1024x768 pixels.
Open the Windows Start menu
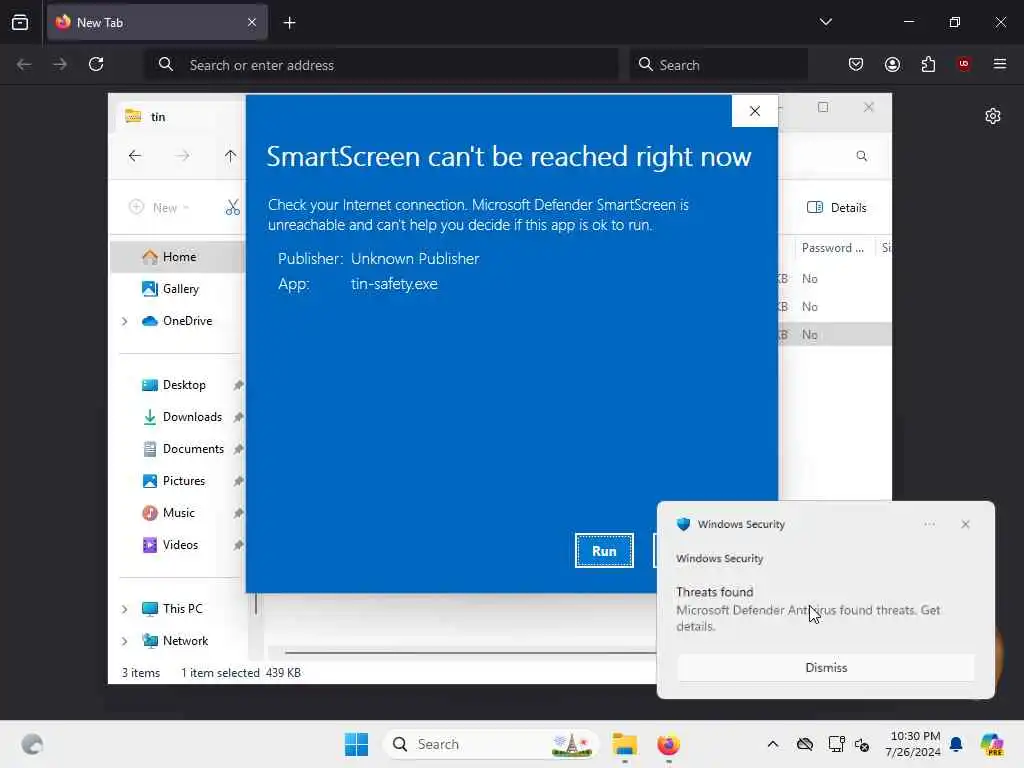coord(357,744)
